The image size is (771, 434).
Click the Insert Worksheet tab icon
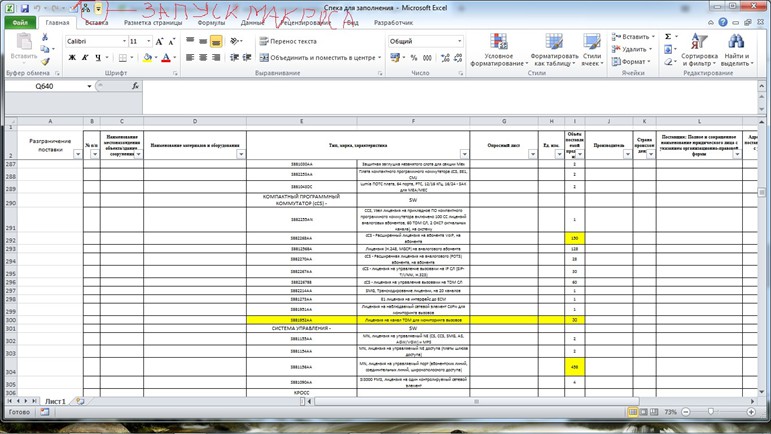click(x=80, y=401)
